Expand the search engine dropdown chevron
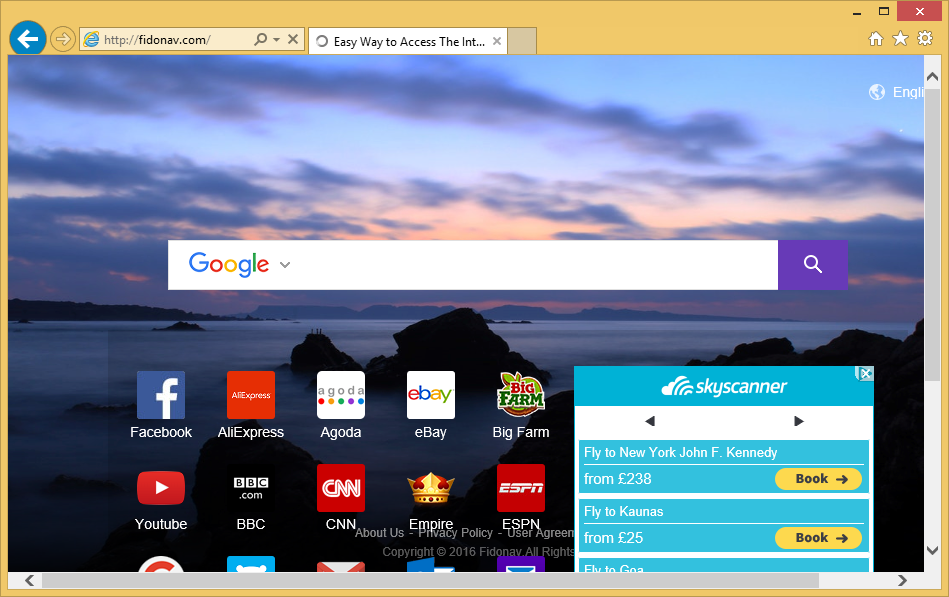This screenshot has width=949, height=597. [x=285, y=265]
